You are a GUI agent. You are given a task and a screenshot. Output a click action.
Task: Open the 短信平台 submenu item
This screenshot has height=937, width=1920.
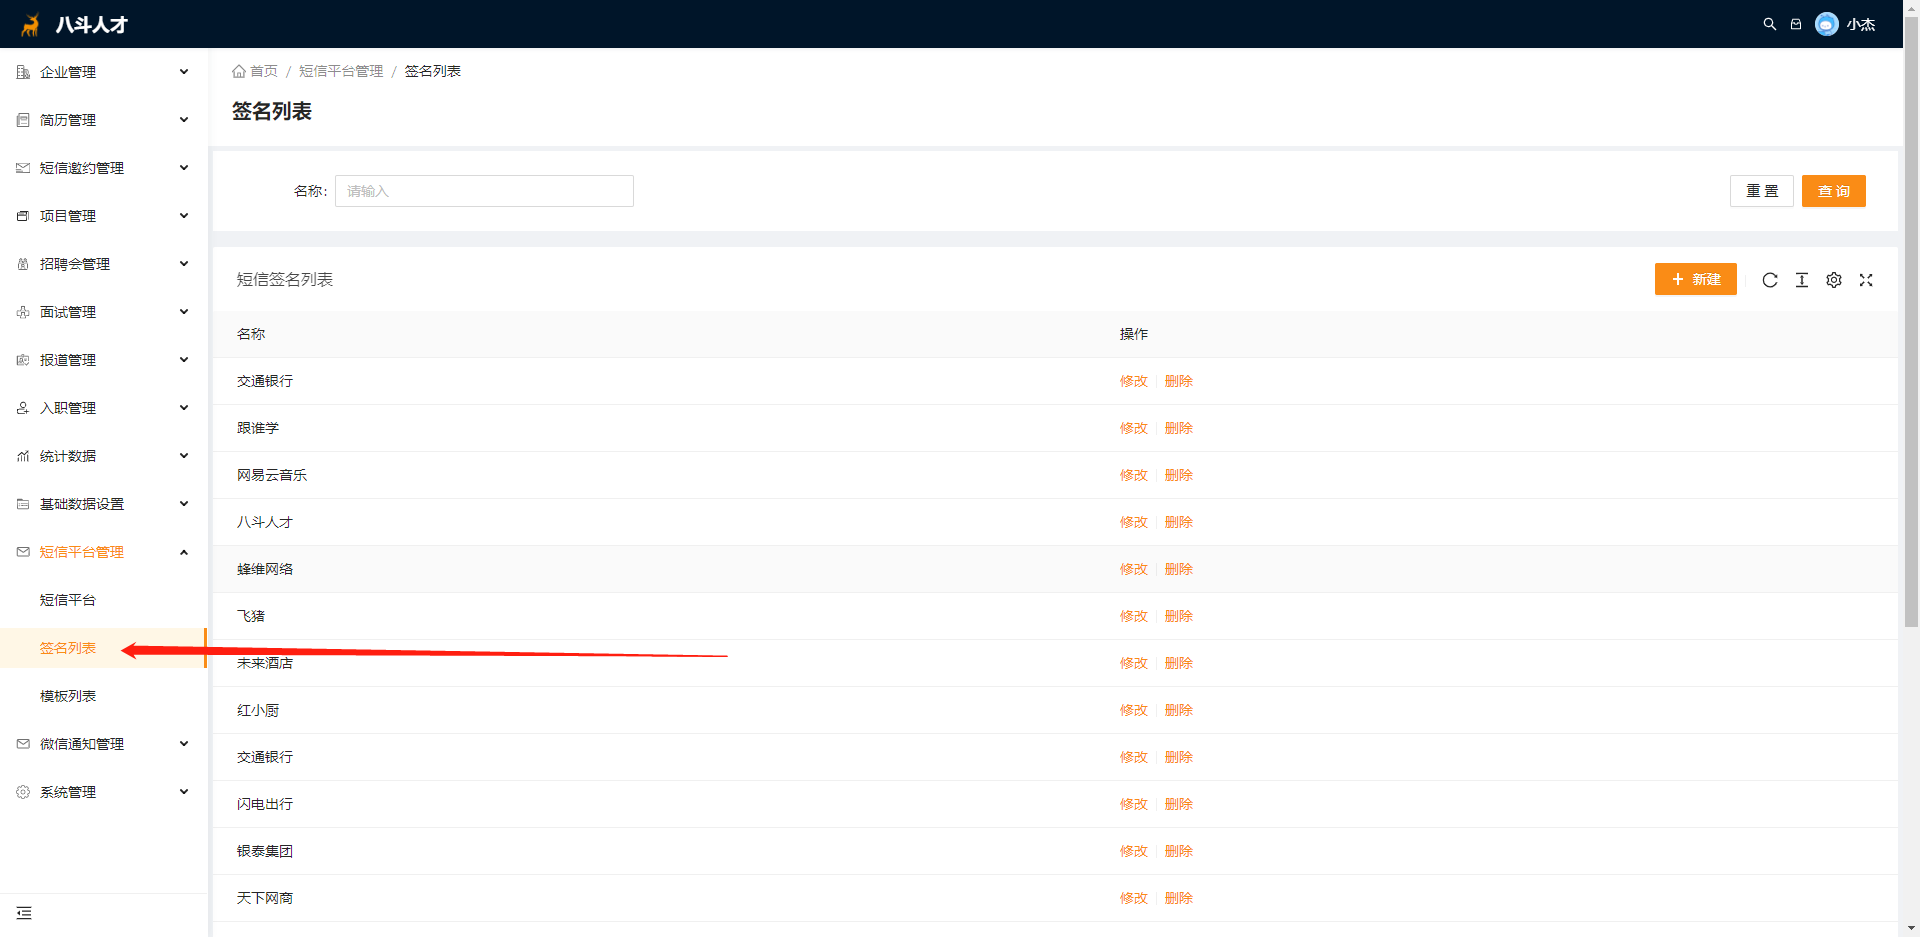click(68, 600)
